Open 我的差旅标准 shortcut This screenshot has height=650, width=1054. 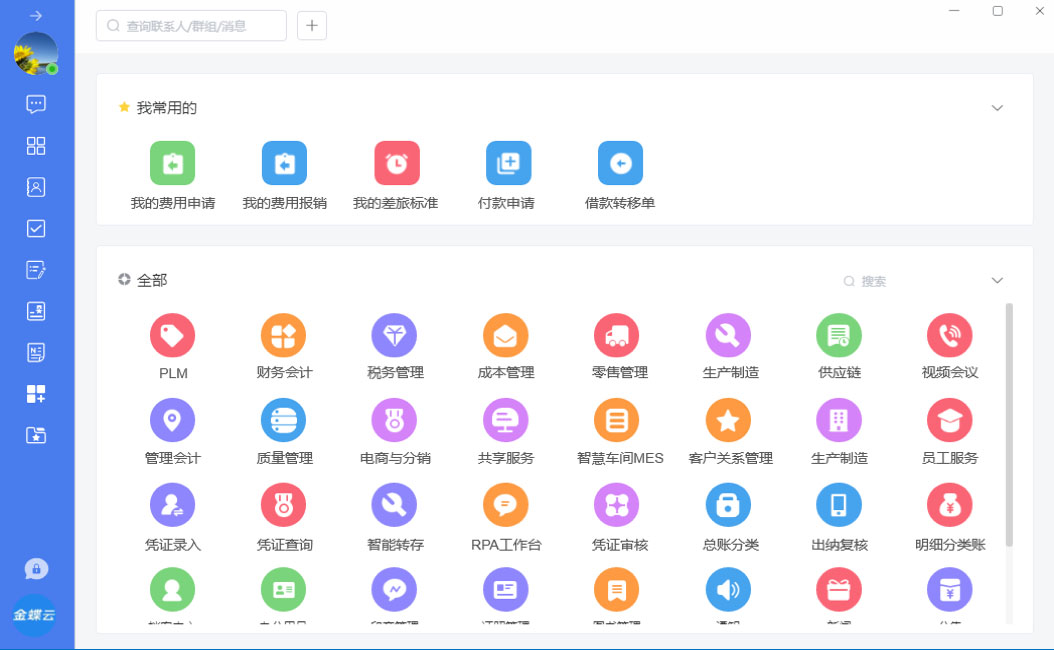click(396, 164)
